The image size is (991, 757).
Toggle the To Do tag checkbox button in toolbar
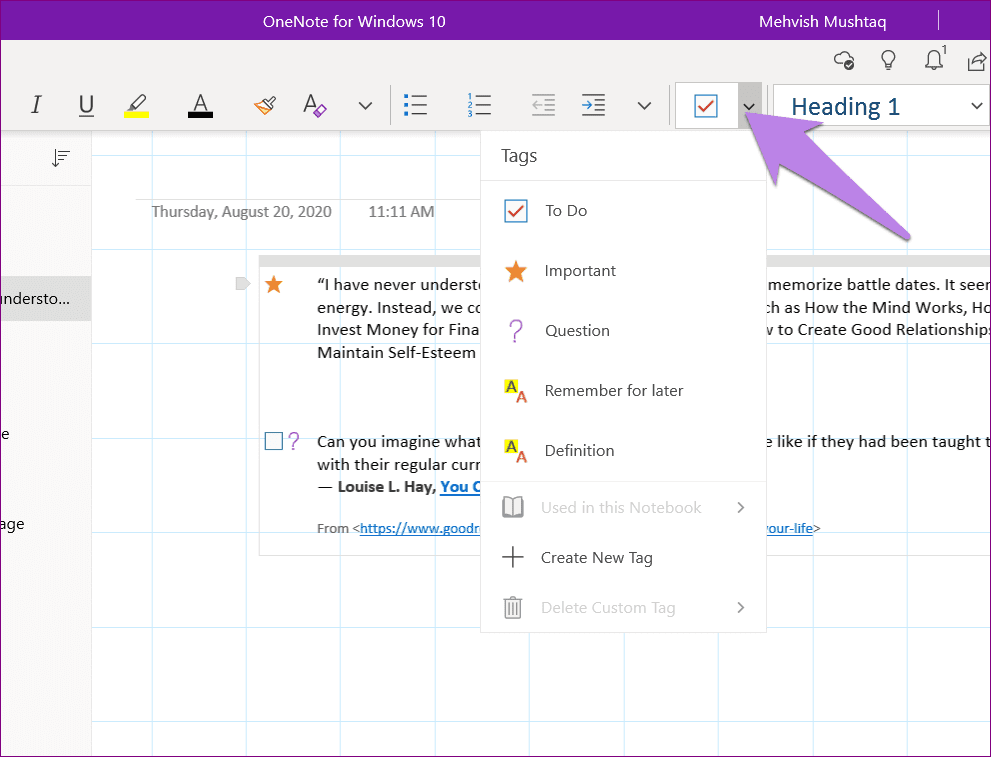click(x=706, y=106)
